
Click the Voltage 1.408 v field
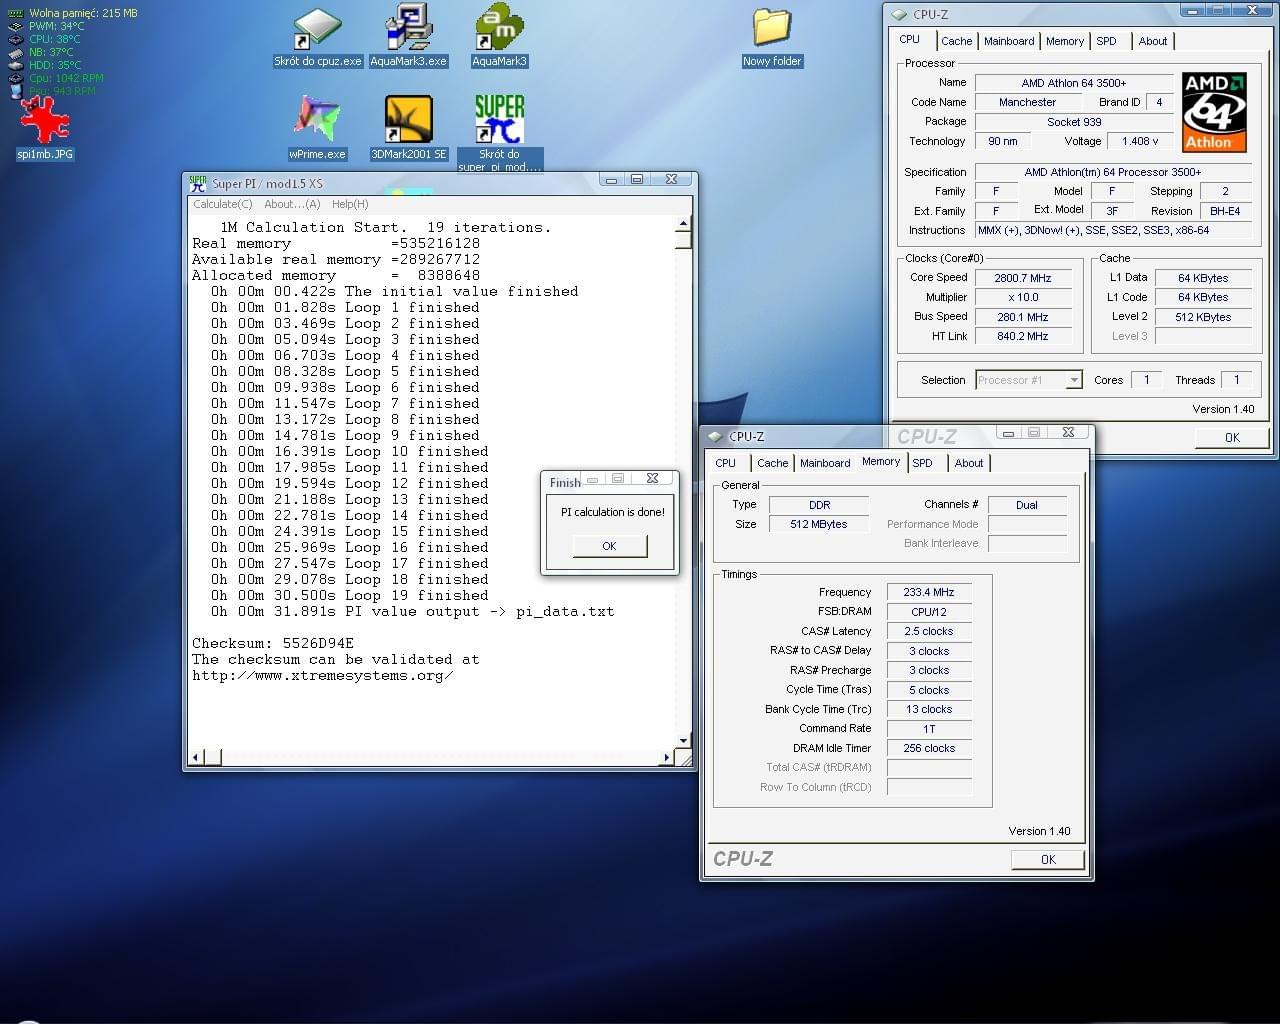click(x=1140, y=141)
